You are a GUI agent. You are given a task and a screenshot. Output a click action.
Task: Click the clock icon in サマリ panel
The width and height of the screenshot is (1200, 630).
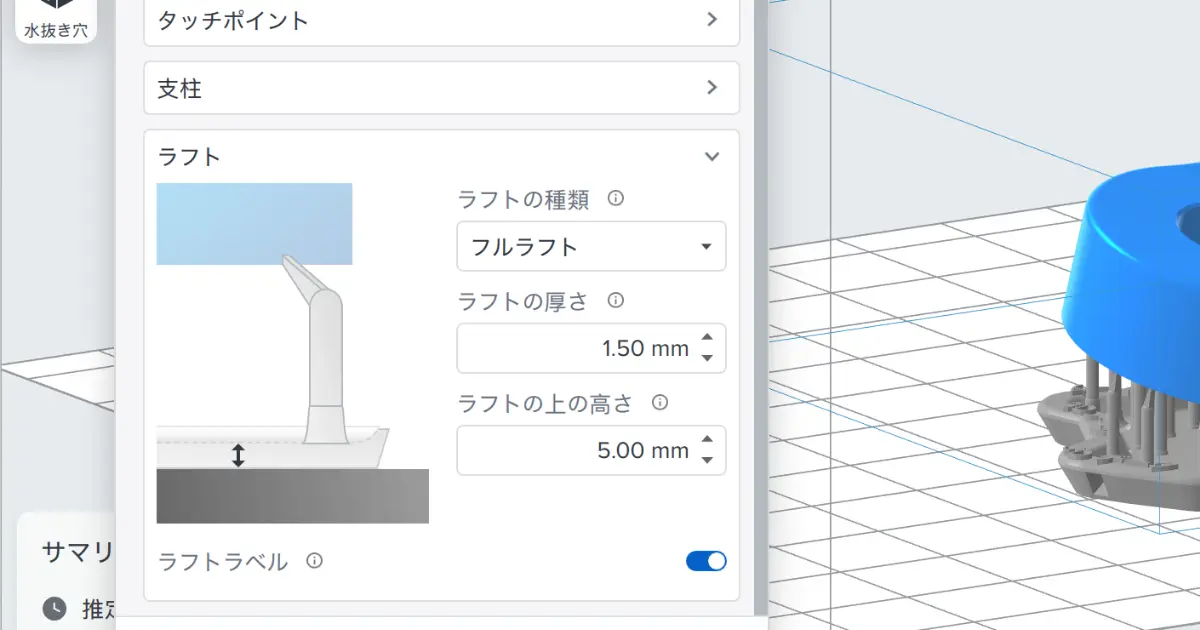pyautogui.click(x=54, y=608)
